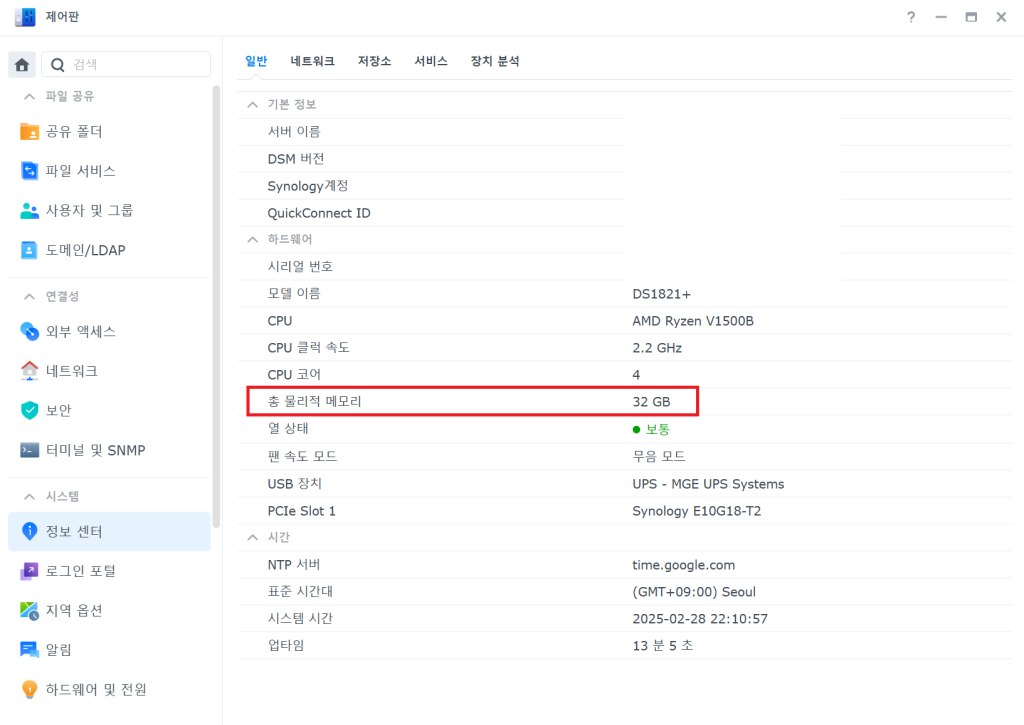Click the CPU value AMD Ryzen V1500B
Screen dimensions: 1024x725
click(x=693, y=321)
